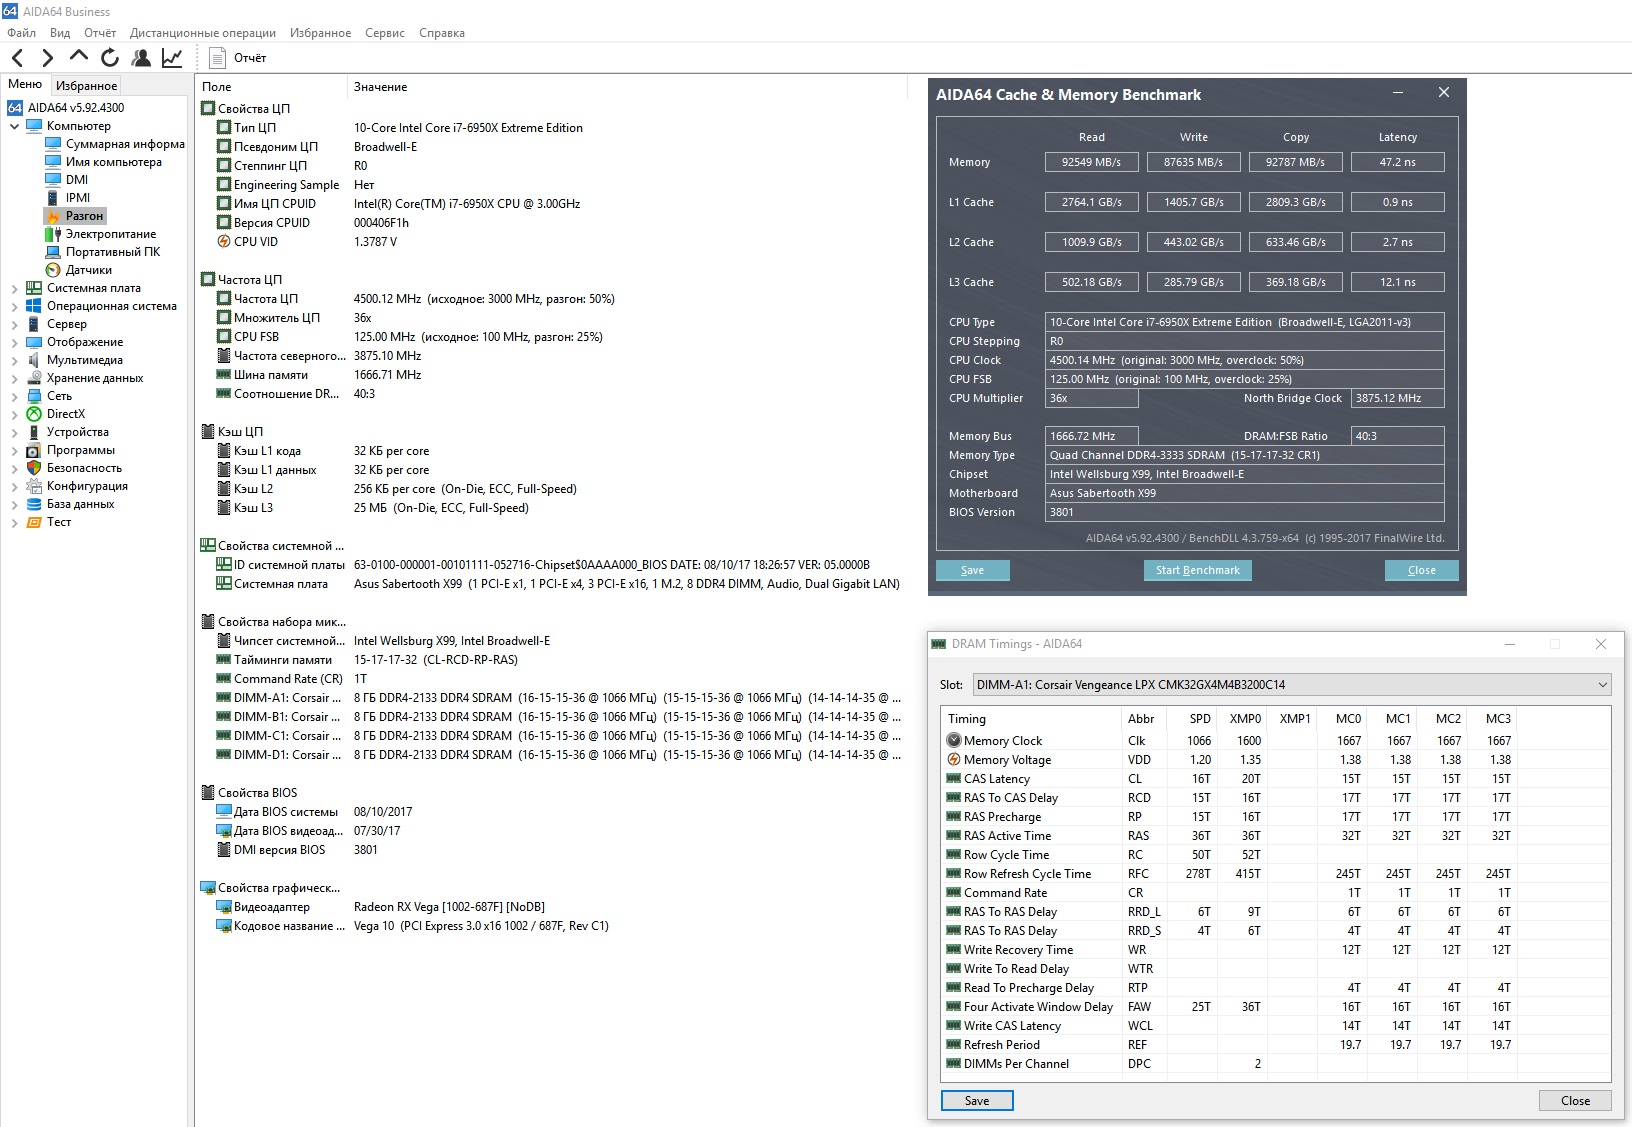
Task: Click the Безопасность shield icon
Action: (34, 468)
